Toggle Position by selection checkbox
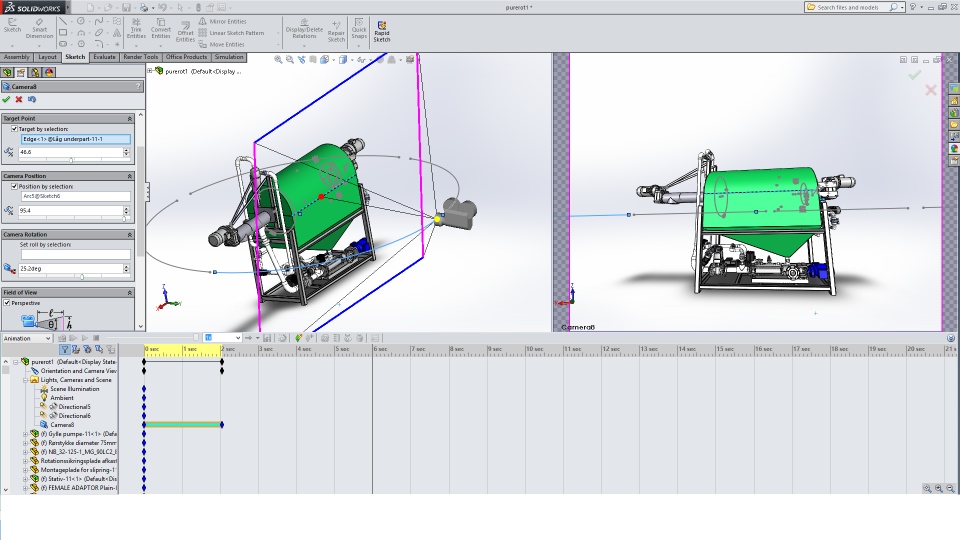This screenshot has height=540, width=960. (14, 187)
